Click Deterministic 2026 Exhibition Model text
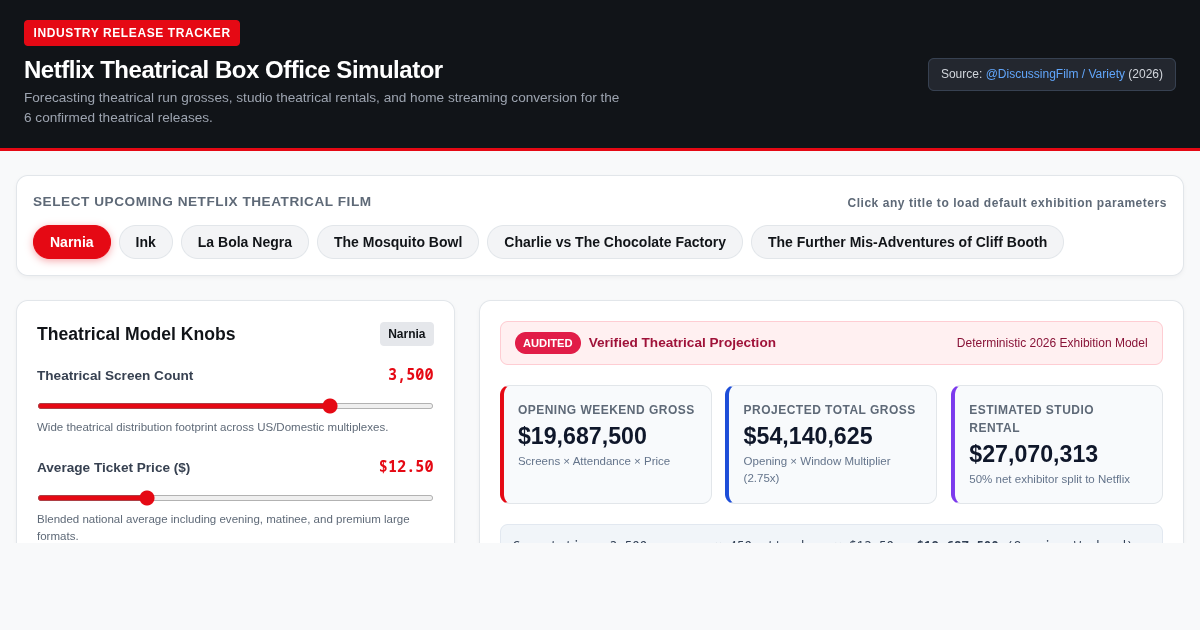Screen dimensions: 1200x630 pyautogui.click(x=1052, y=343)
